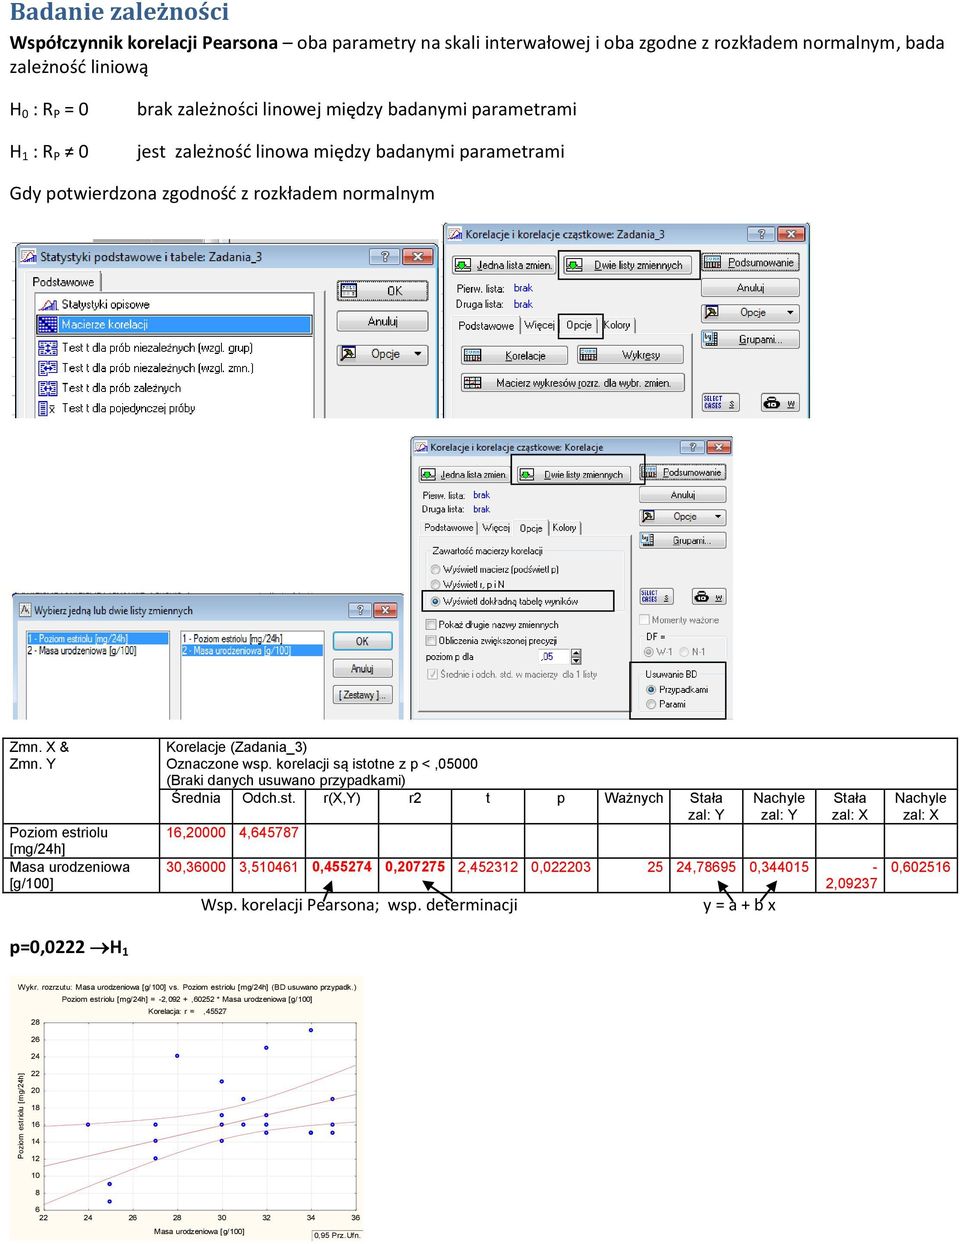
Task: Open Kolory tab in Korelacje options window
Action: pos(564,527)
